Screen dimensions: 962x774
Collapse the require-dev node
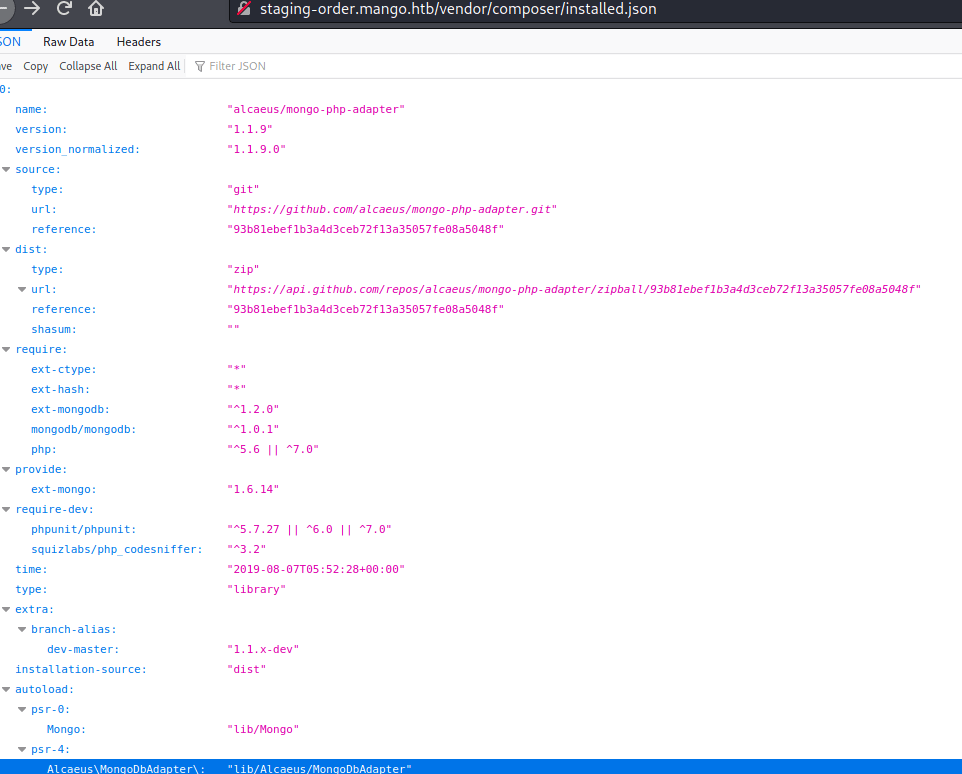(x=7, y=509)
